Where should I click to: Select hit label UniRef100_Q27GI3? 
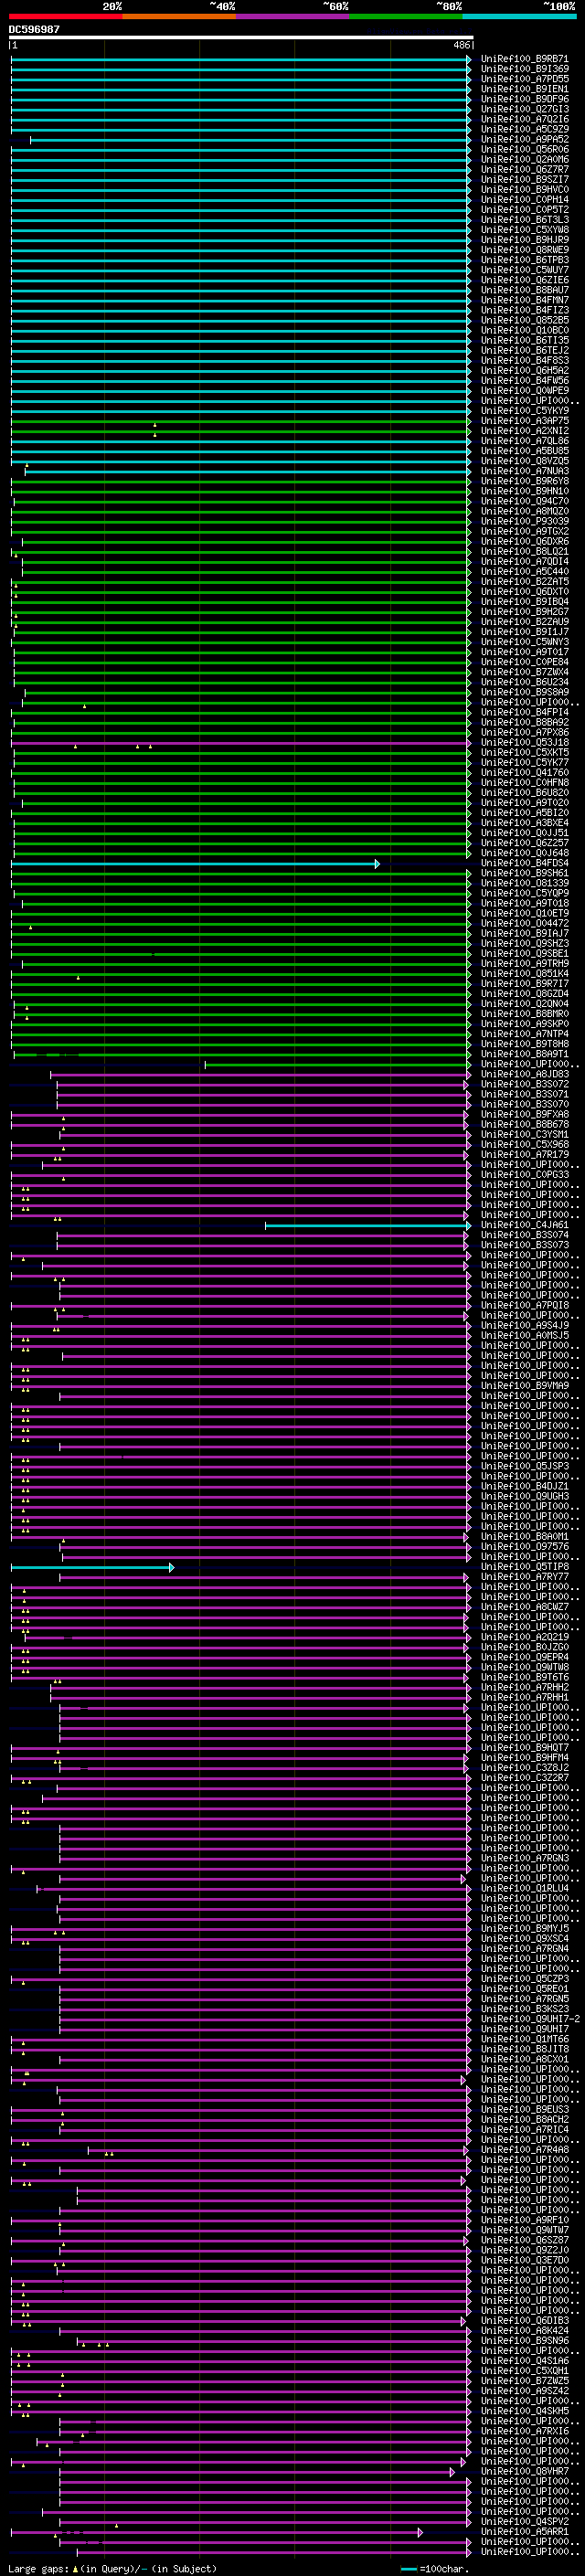(x=525, y=109)
